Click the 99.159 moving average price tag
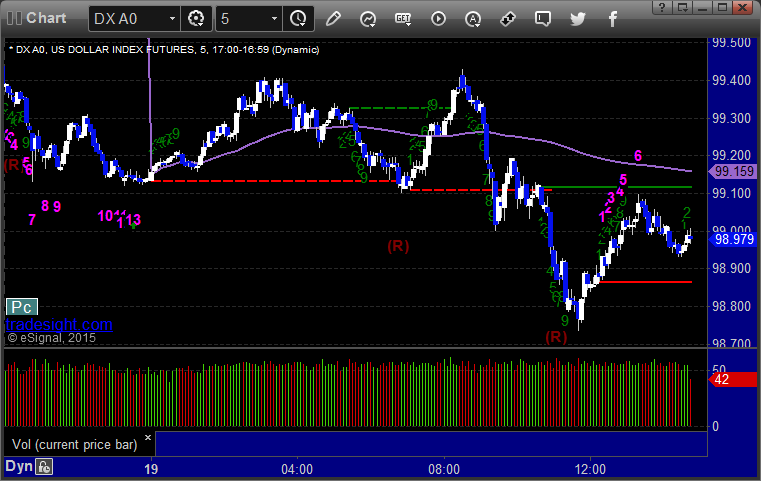Image resolution: width=761 pixels, height=481 pixels. tap(733, 171)
